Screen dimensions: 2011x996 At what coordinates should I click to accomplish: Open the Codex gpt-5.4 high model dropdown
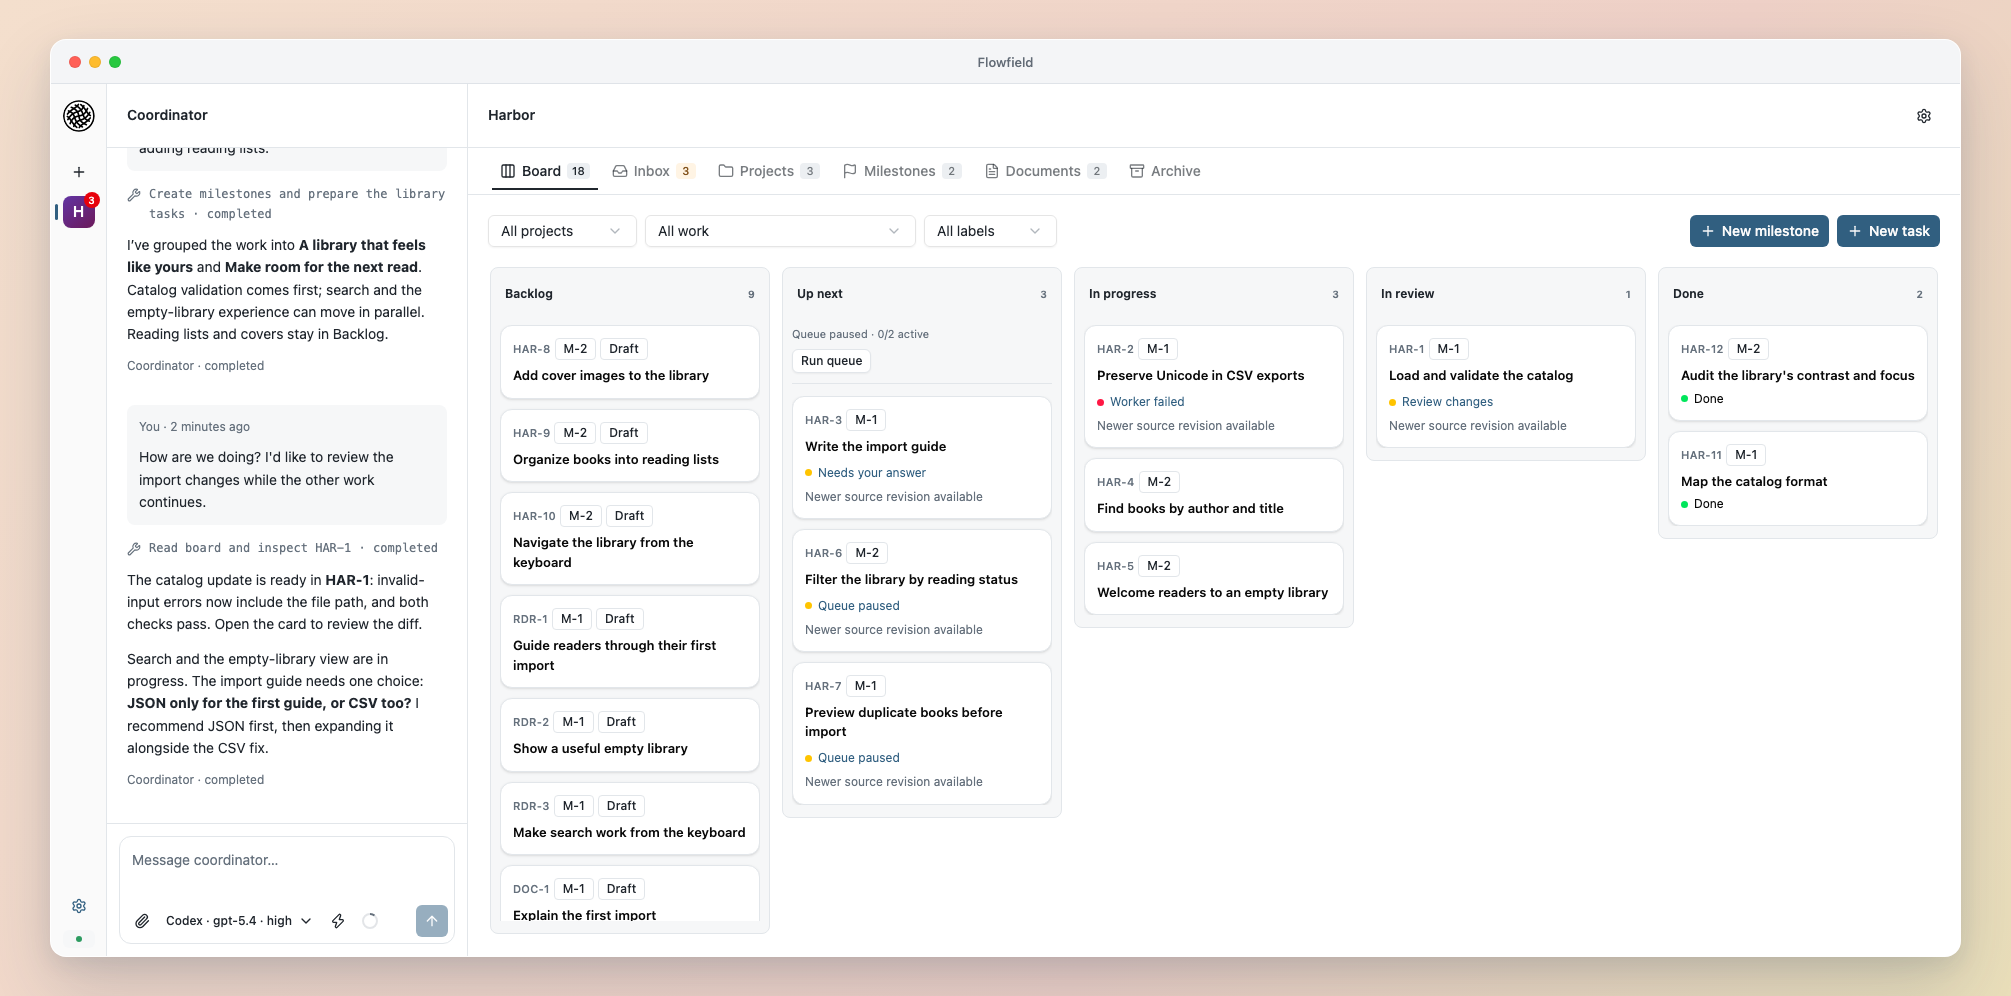click(238, 921)
